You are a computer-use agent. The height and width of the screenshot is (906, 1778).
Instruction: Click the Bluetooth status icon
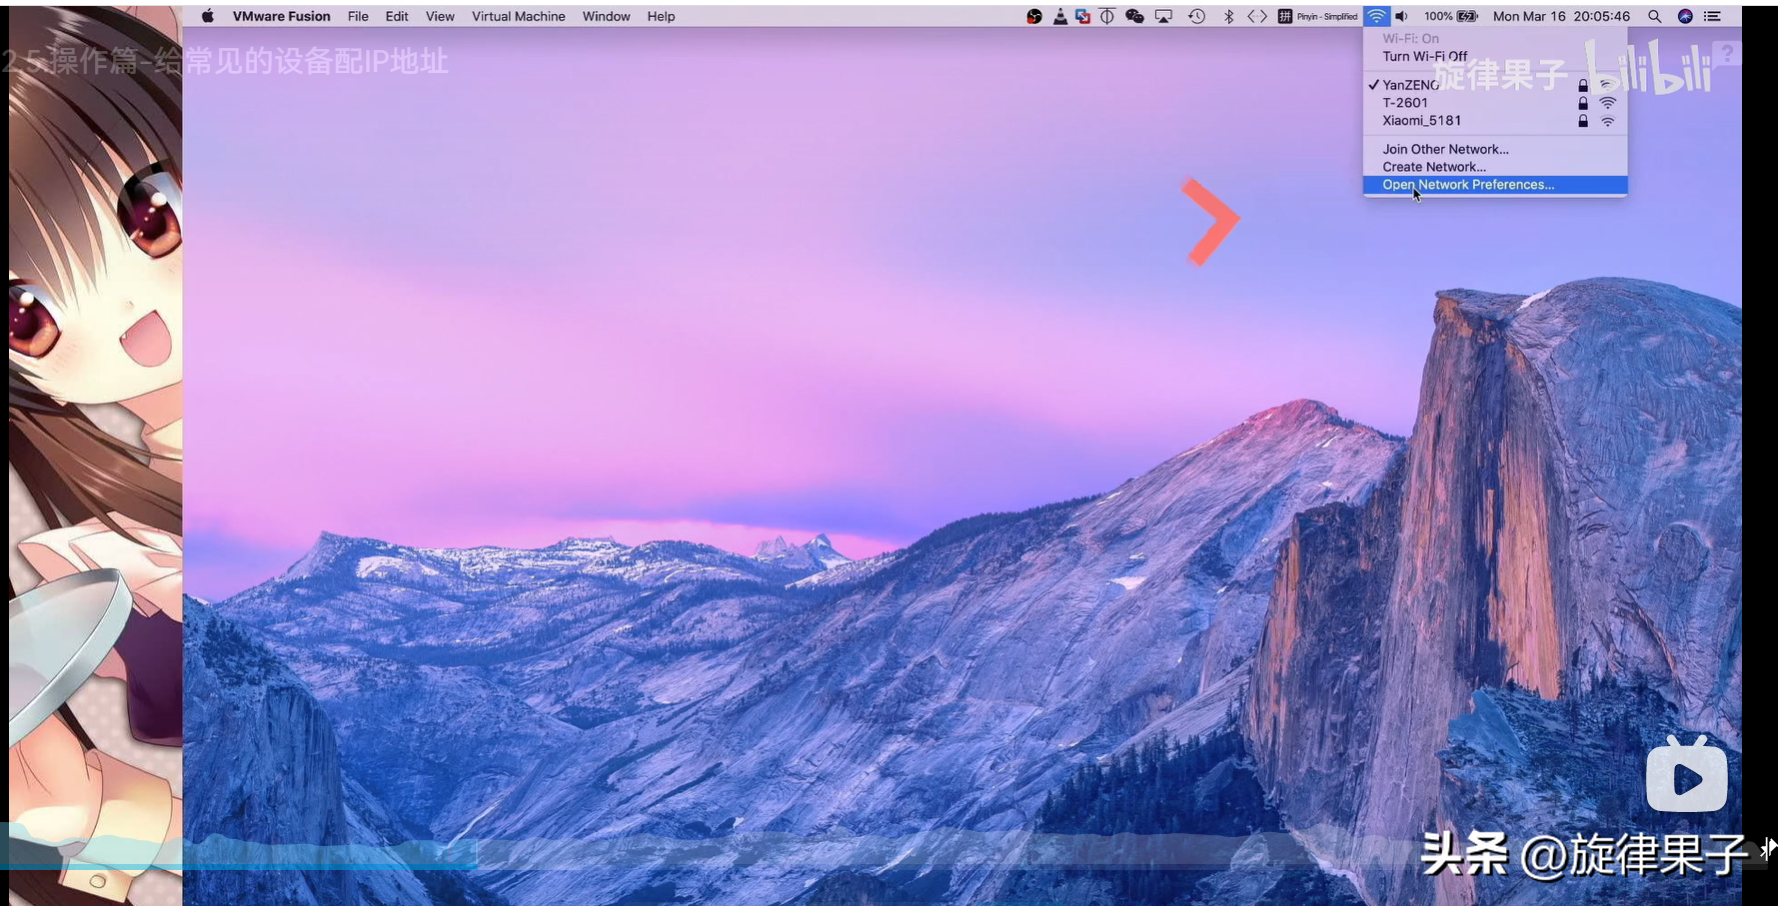tap(1228, 16)
